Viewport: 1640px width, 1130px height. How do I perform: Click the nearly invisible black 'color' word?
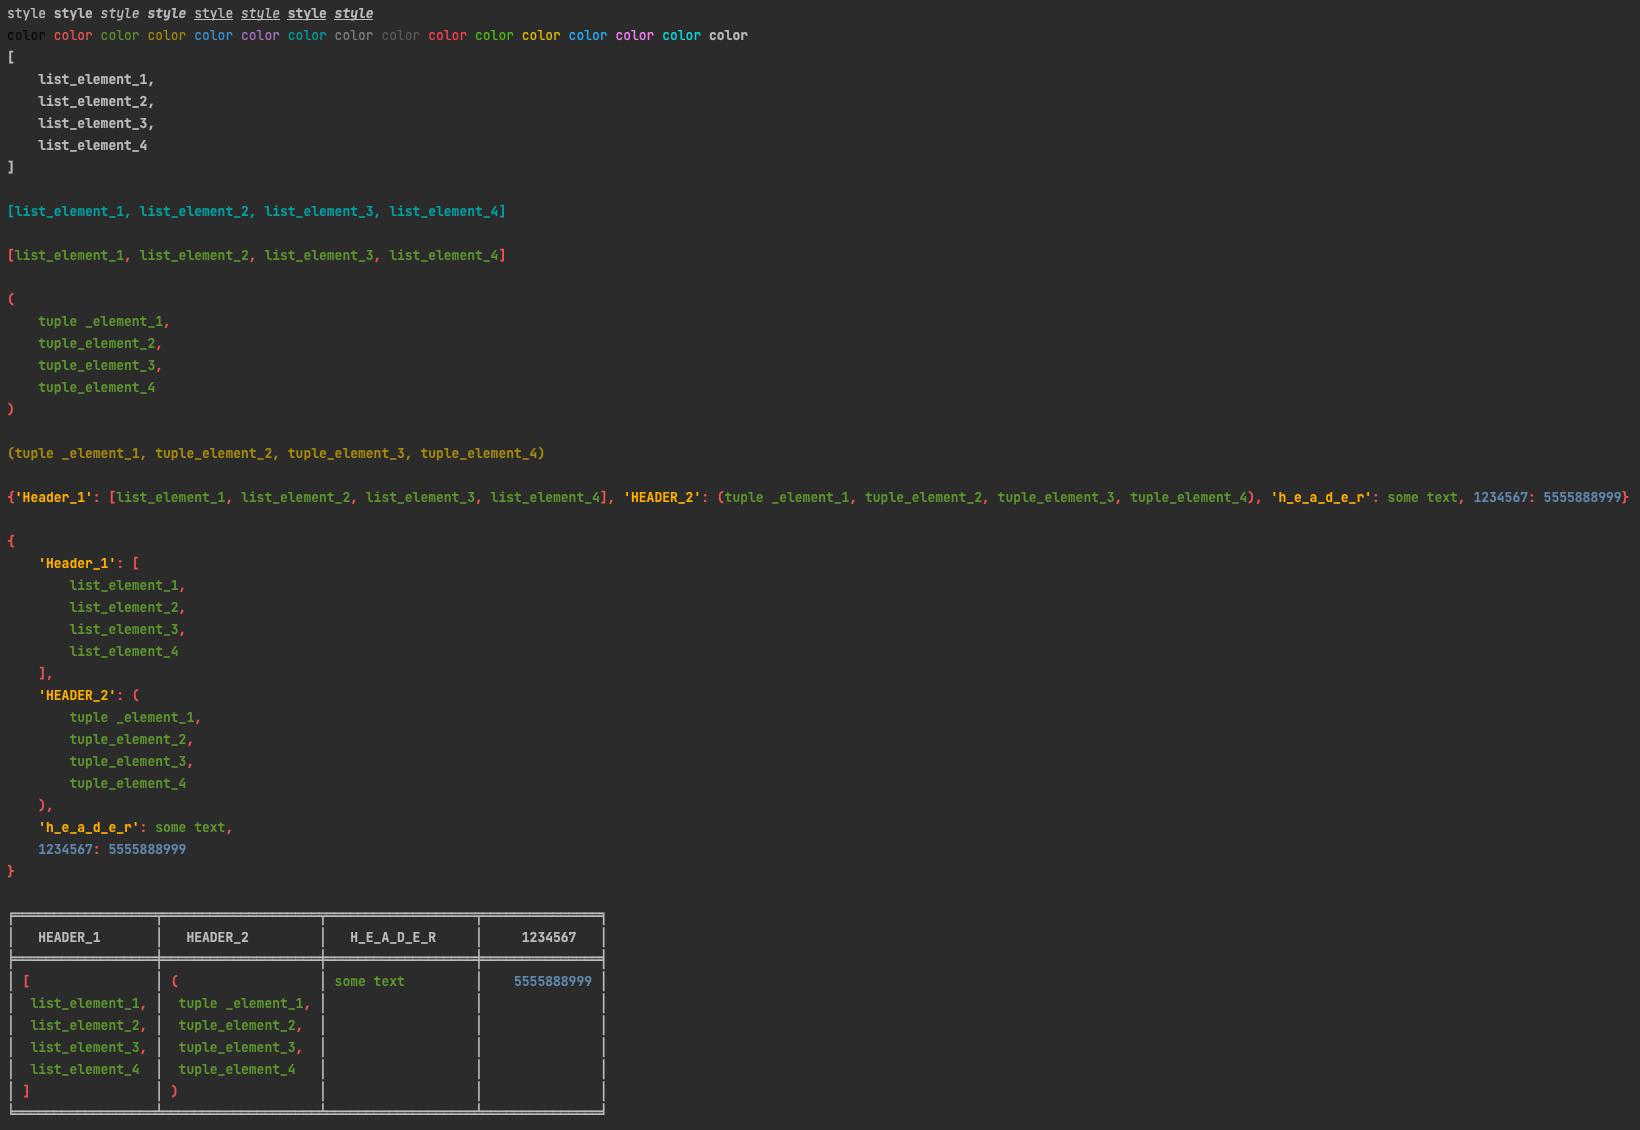[x=26, y=35]
